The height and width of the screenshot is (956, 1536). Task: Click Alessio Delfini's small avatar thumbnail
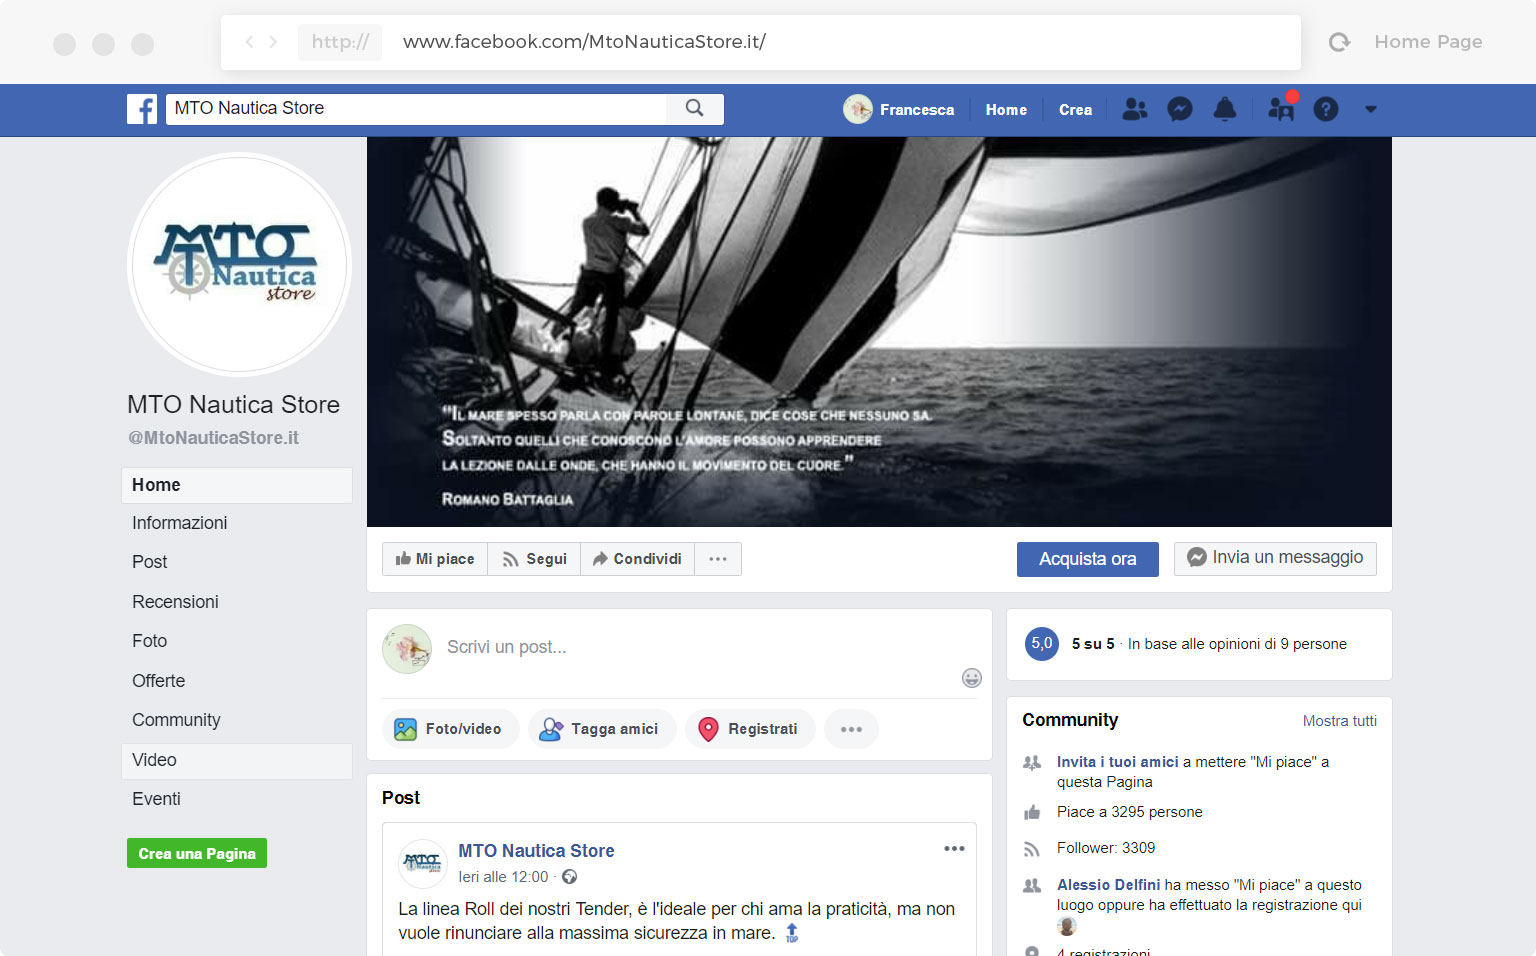click(1067, 927)
